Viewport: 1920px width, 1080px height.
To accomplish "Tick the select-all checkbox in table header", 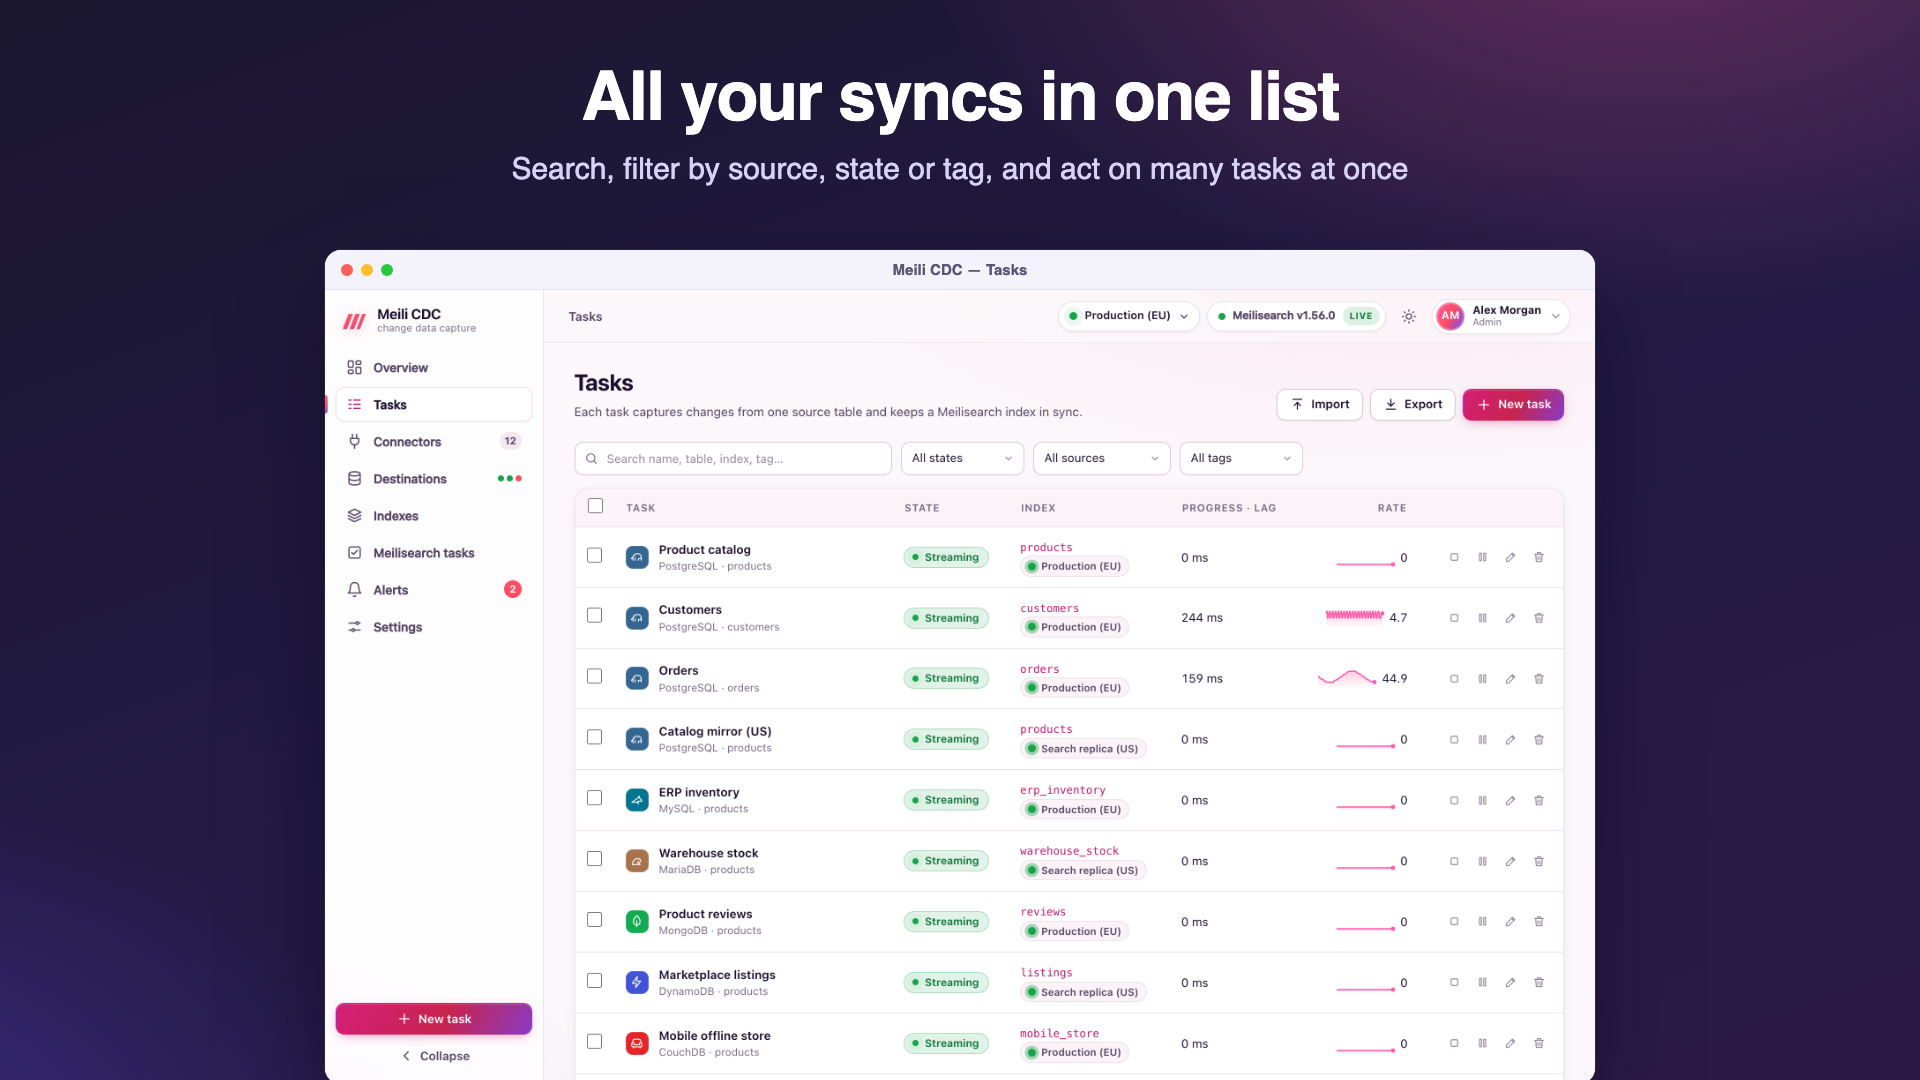I will 595,506.
